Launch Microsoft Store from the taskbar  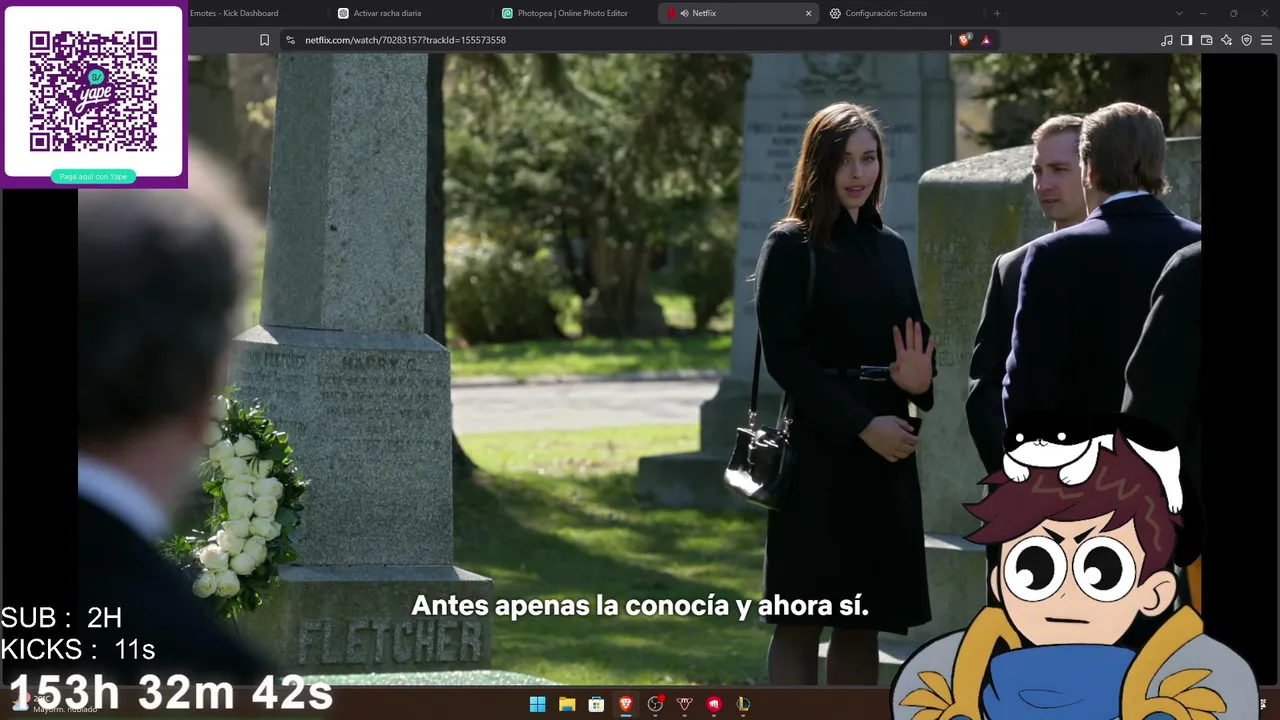tap(596, 704)
